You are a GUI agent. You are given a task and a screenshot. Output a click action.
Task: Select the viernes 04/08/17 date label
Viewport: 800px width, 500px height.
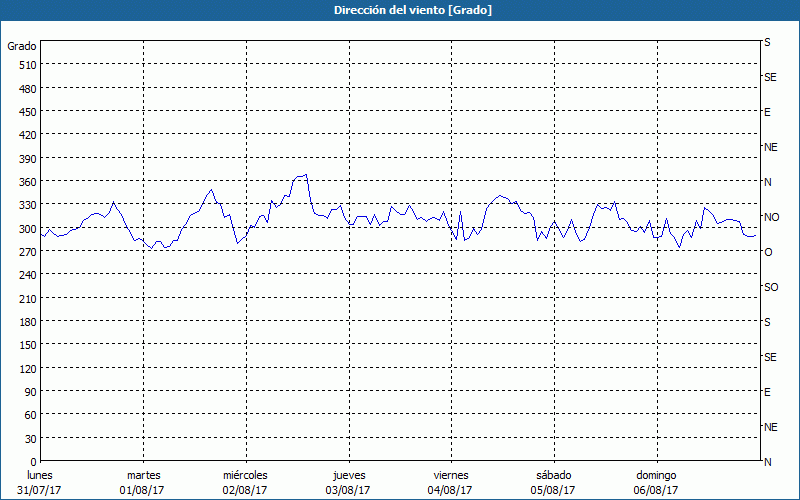[x=450, y=482]
